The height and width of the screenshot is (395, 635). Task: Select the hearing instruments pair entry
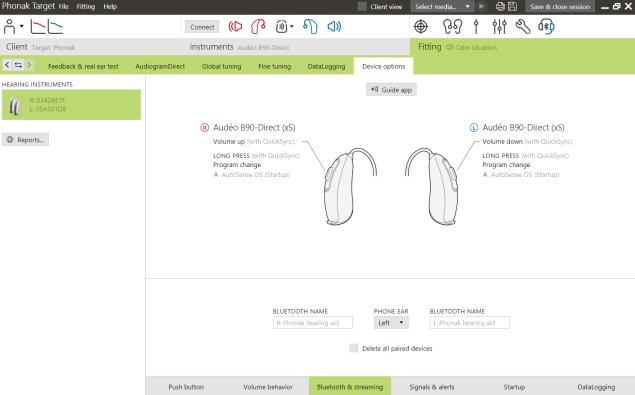pyautogui.click(x=71, y=105)
